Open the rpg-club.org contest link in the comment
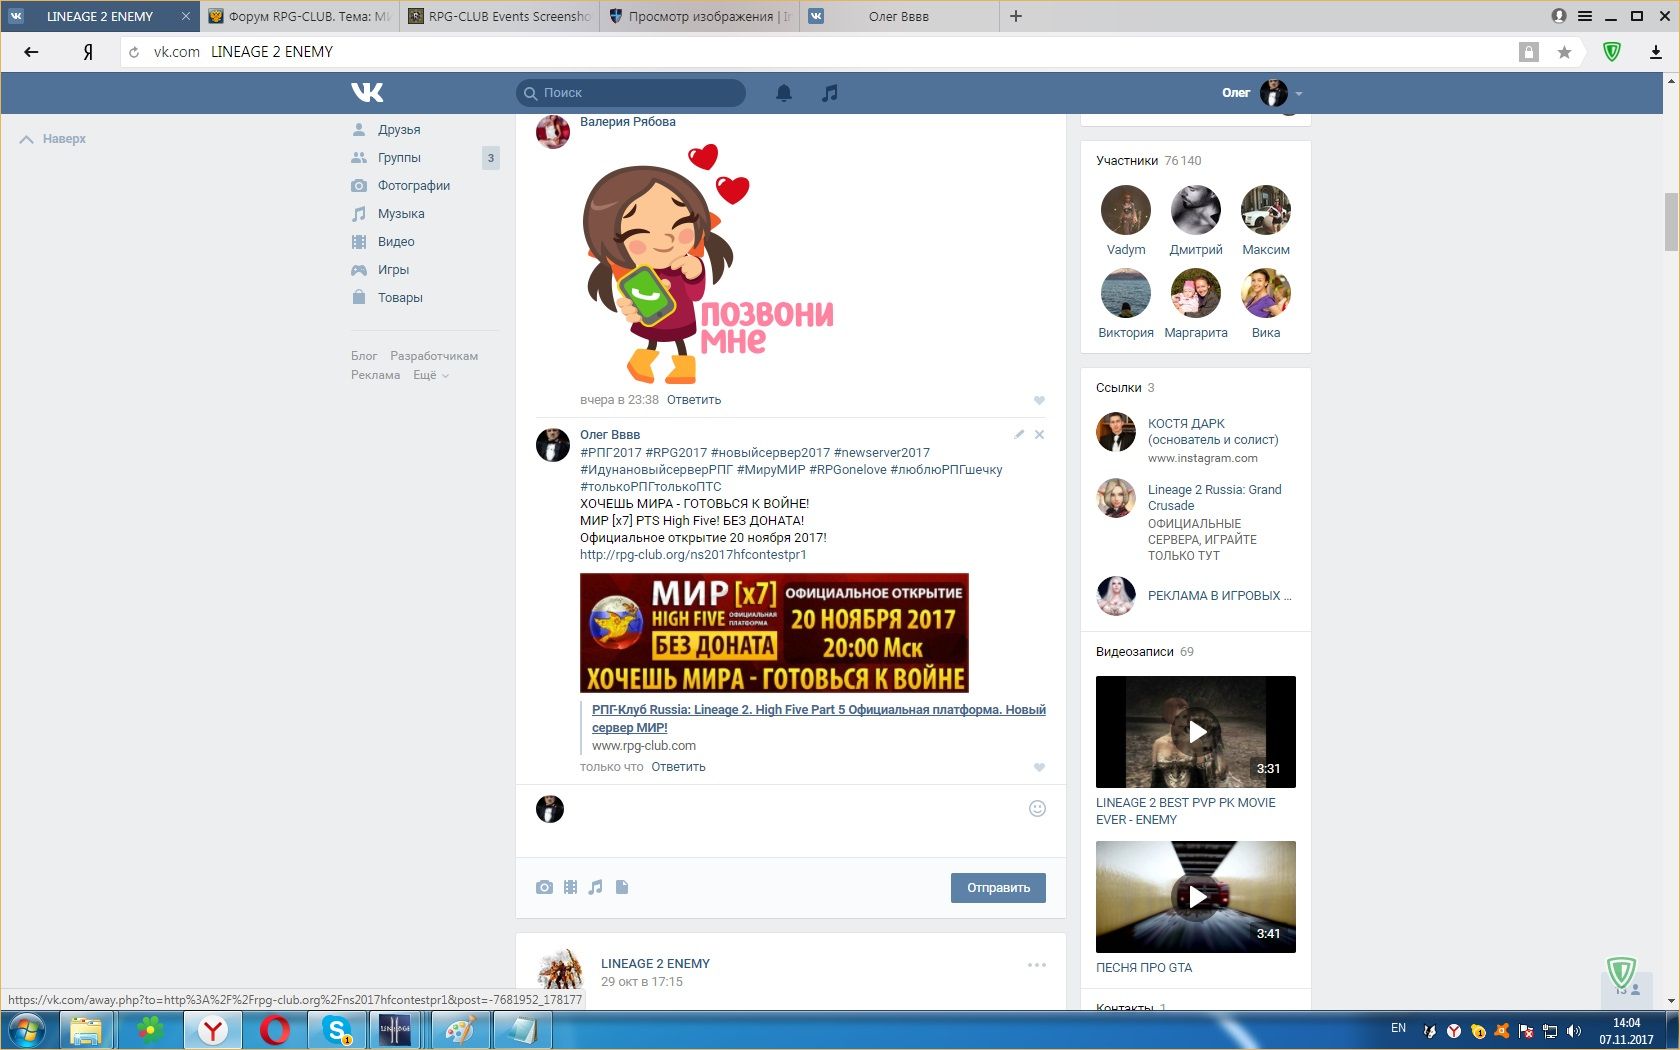The height and width of the screenshot is (1050, 1680). 693,555
